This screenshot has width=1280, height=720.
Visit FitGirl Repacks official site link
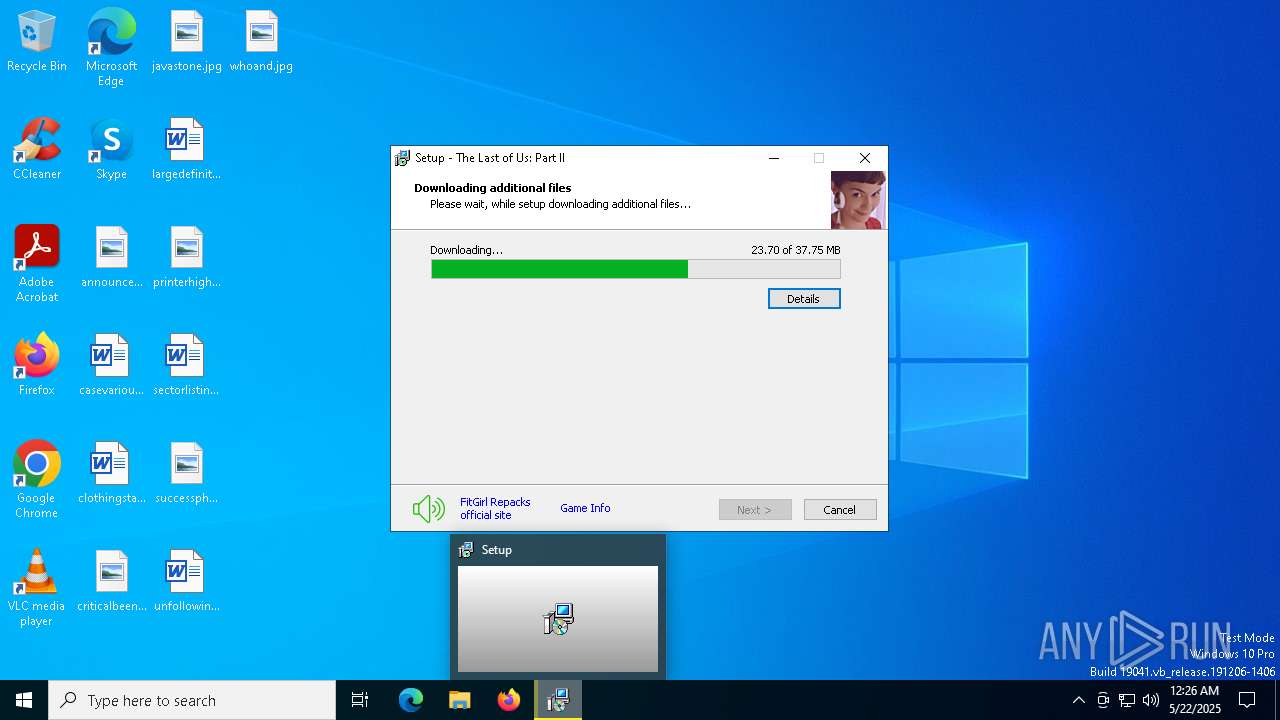(x=495, y=509)
